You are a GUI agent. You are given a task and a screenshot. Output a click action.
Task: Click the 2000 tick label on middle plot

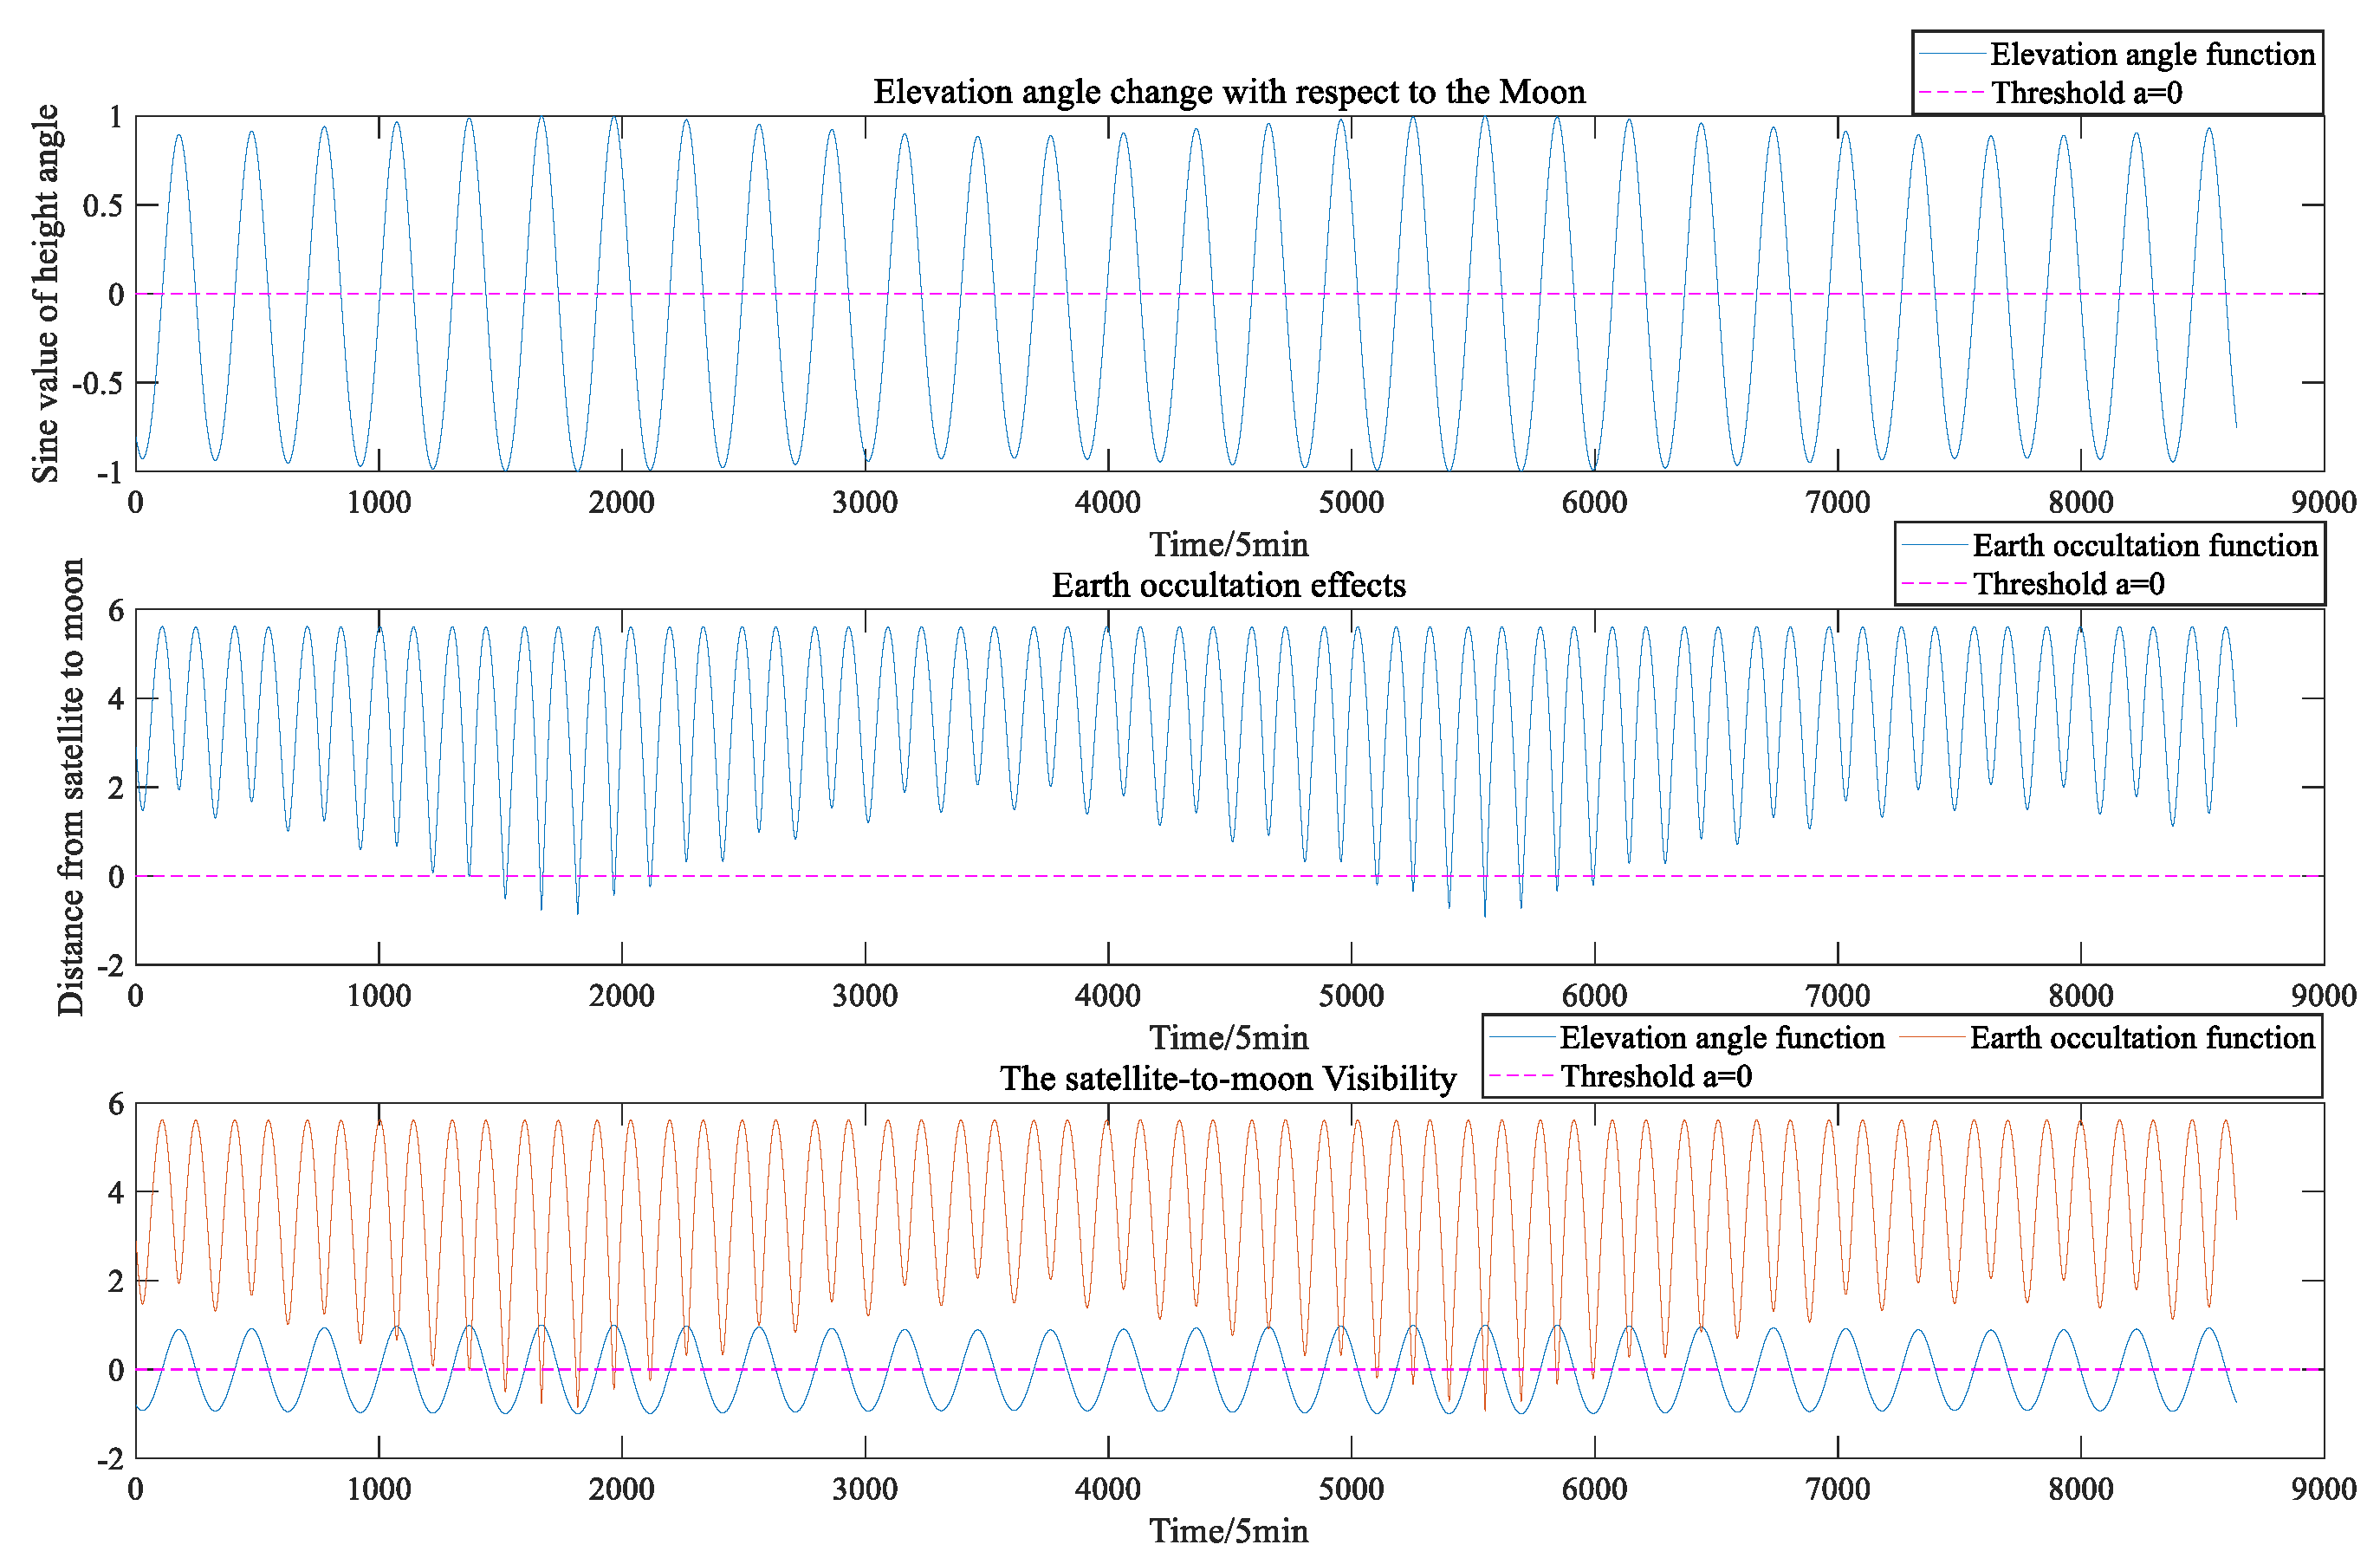621,996
